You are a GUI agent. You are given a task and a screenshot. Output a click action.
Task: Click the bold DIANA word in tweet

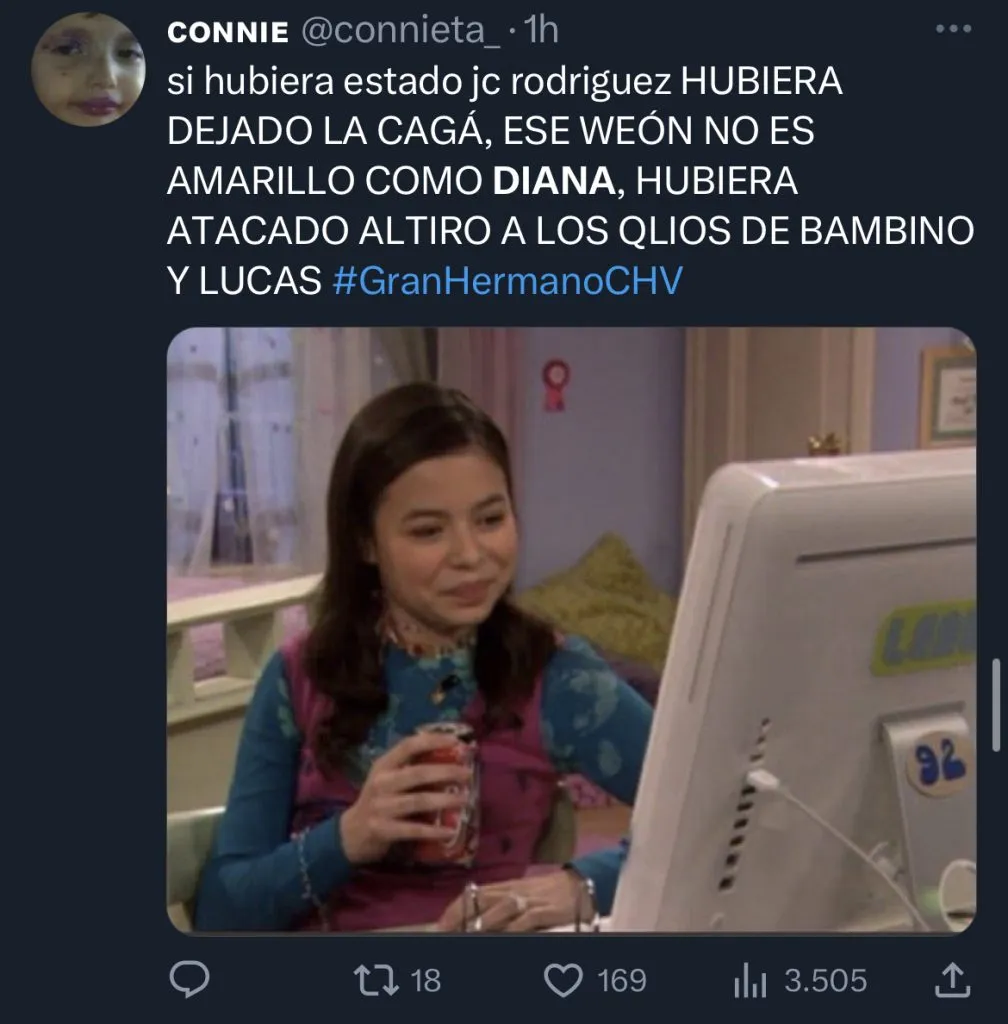point(554,181)
